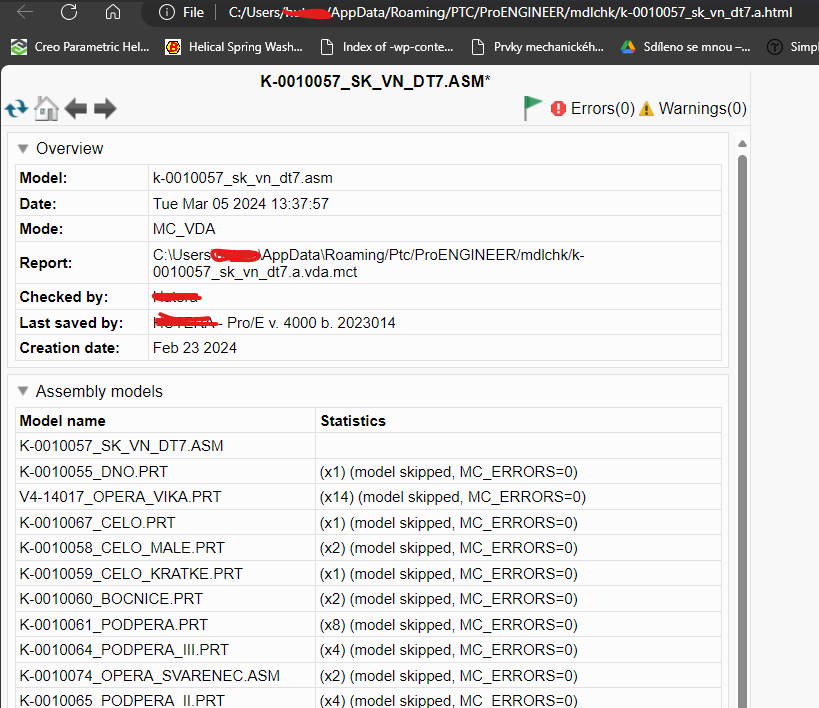Click the forward arrow in the report navigation

pyautogui.click(x=104, y=108)
